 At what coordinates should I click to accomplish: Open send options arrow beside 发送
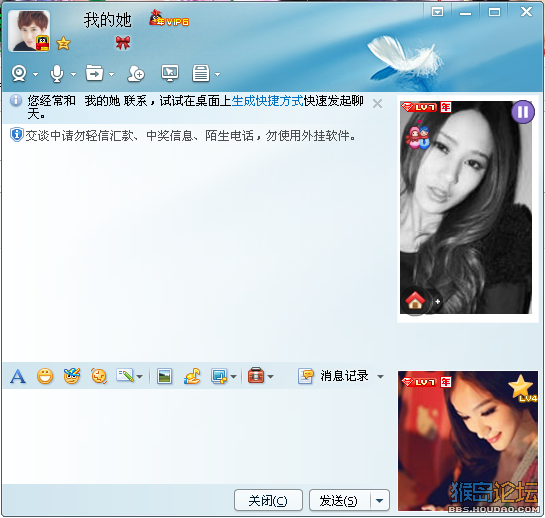(x=380, y=501)
